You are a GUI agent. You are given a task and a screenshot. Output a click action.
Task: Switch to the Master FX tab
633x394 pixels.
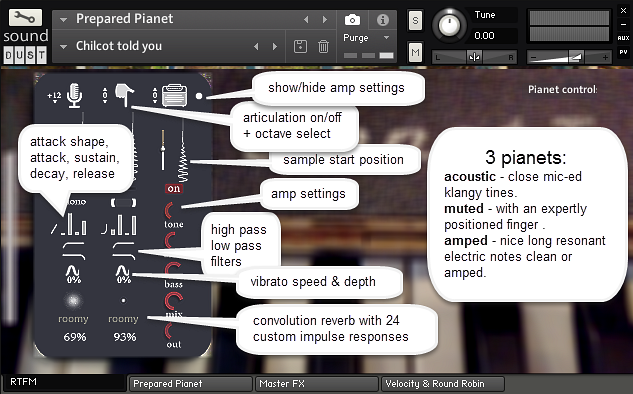coord(317,384)
